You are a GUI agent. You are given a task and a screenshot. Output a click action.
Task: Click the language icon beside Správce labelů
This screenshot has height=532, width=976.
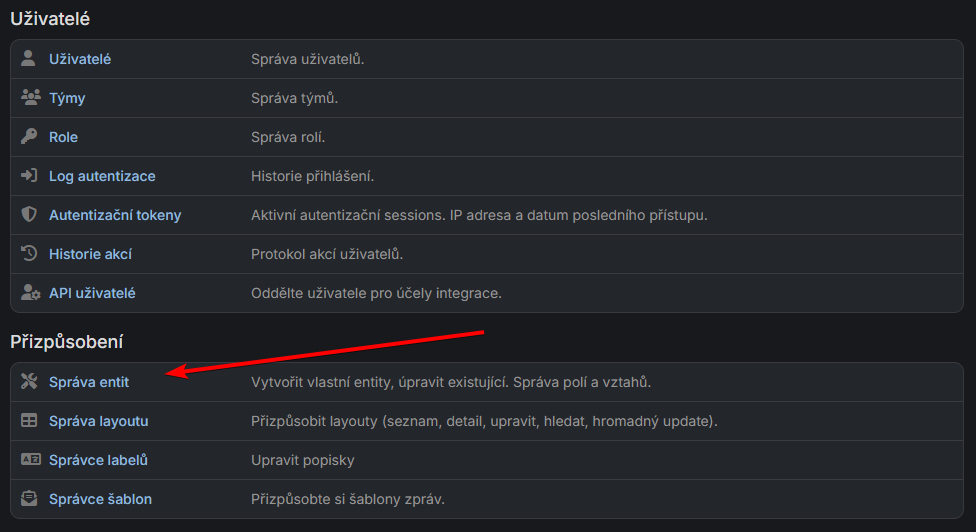click(x=29, y=460)
